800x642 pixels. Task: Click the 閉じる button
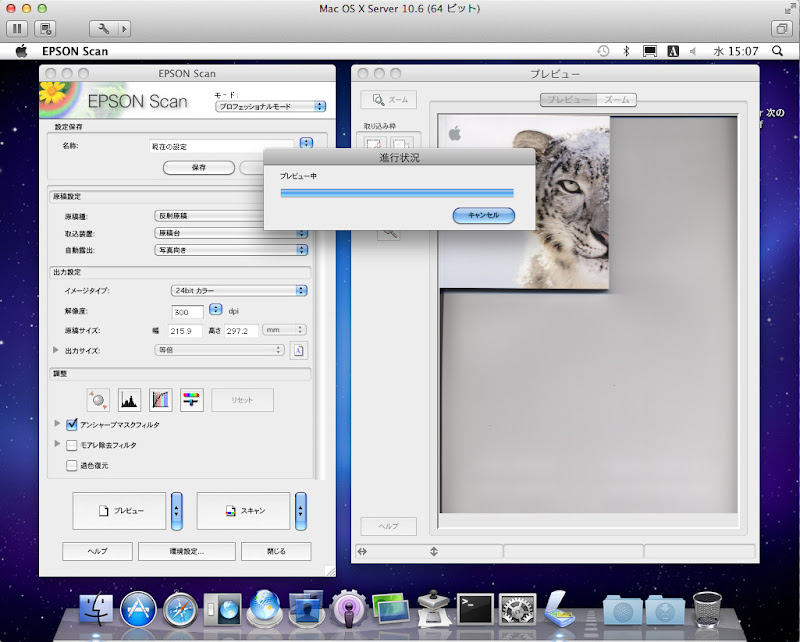(x=276, y=551)
